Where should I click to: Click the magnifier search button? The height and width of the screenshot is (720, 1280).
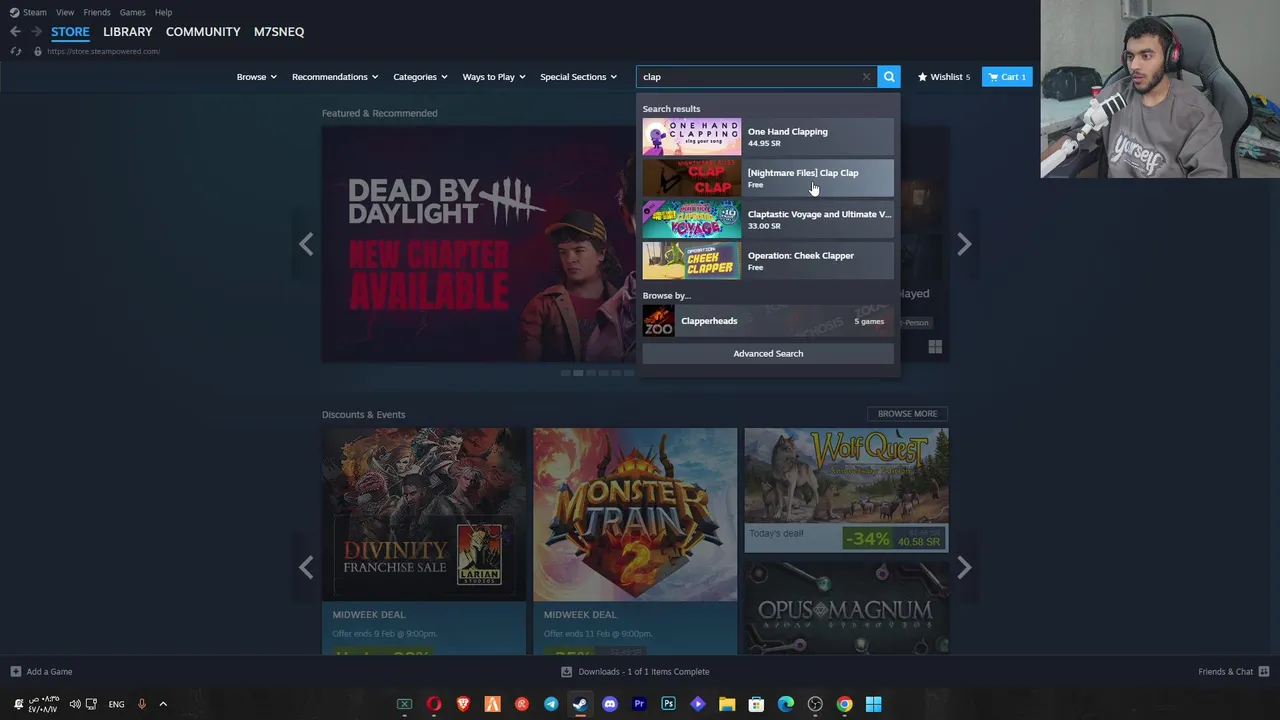pyautogui.click(x=889, y=77)
